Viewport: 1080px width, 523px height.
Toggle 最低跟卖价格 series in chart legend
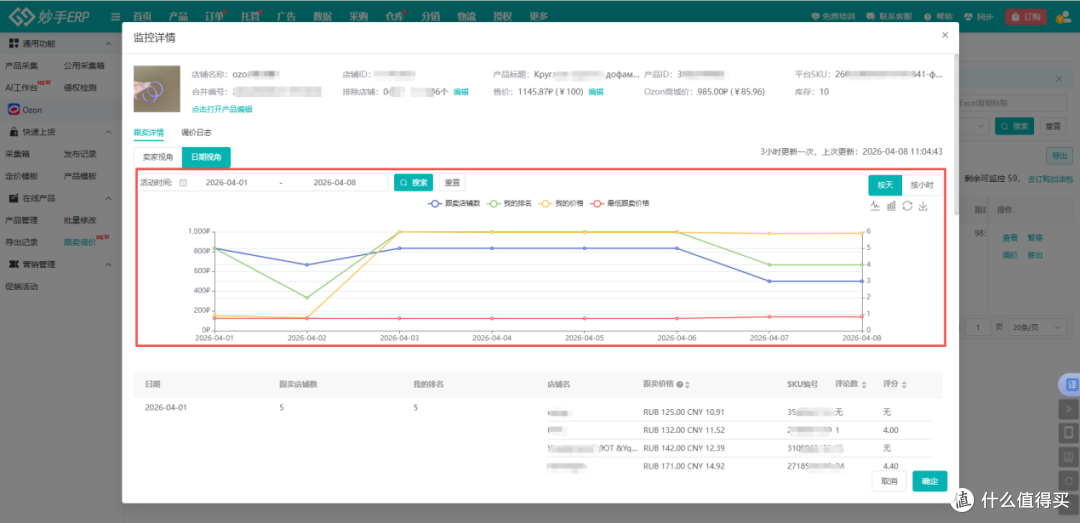(619, 203)
